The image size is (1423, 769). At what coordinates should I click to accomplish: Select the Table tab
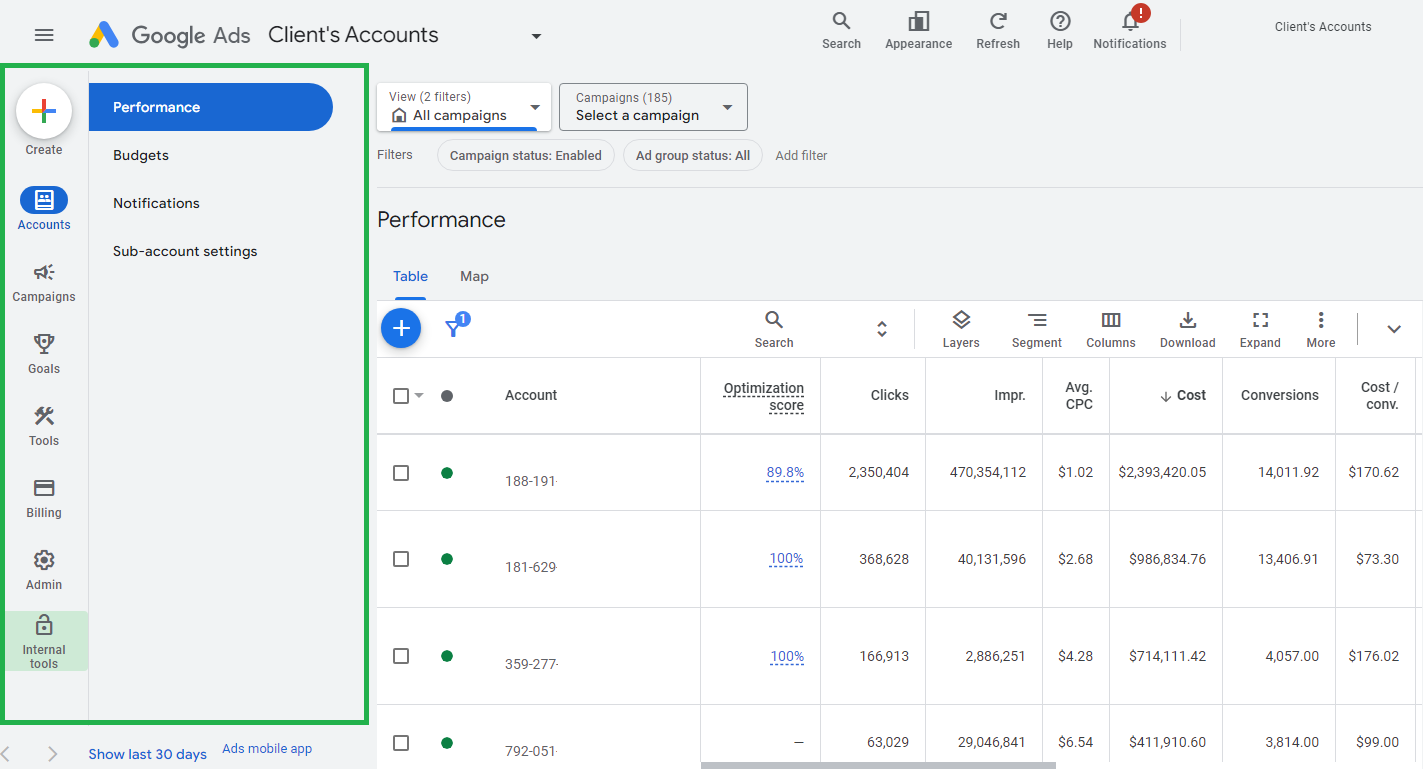pyautogui.click(x=410, y=277)
